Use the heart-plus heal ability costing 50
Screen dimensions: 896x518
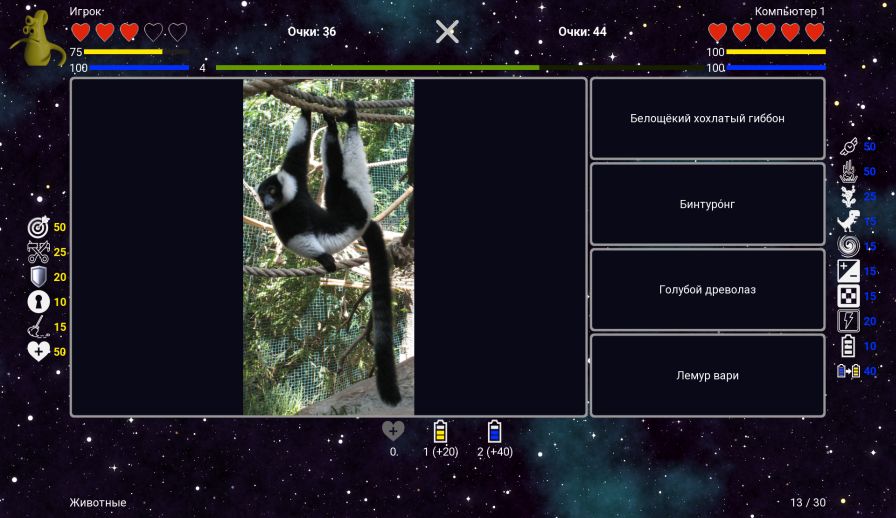tap(38, 351)
